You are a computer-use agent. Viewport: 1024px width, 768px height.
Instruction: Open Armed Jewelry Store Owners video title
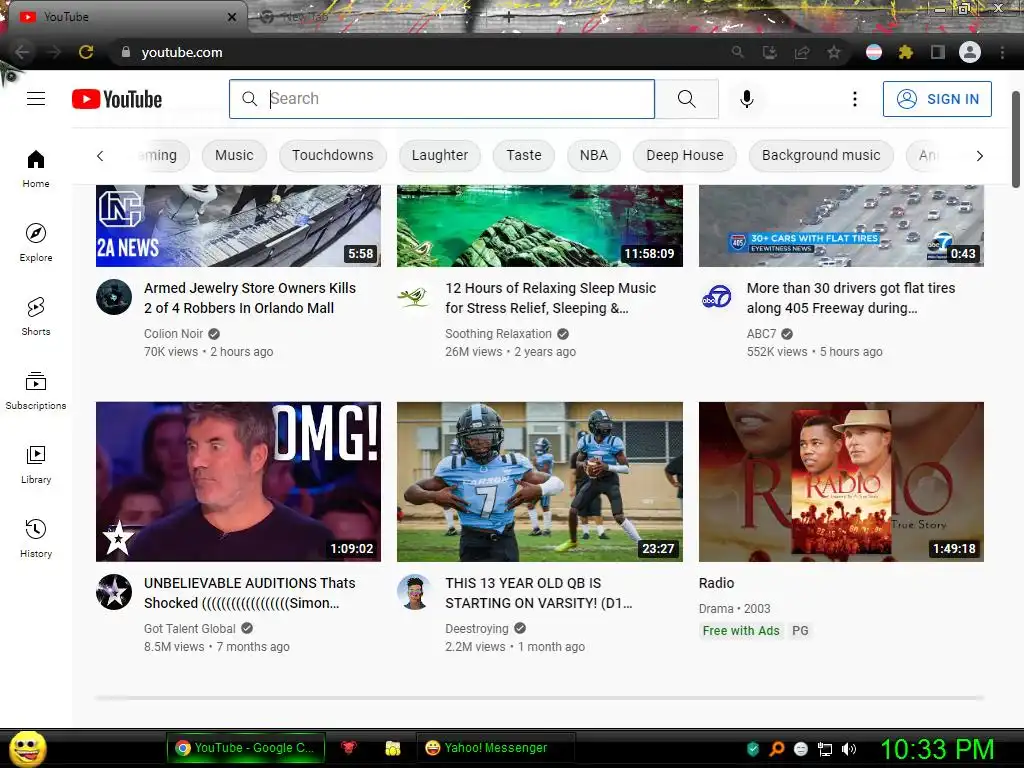point(250,298)
